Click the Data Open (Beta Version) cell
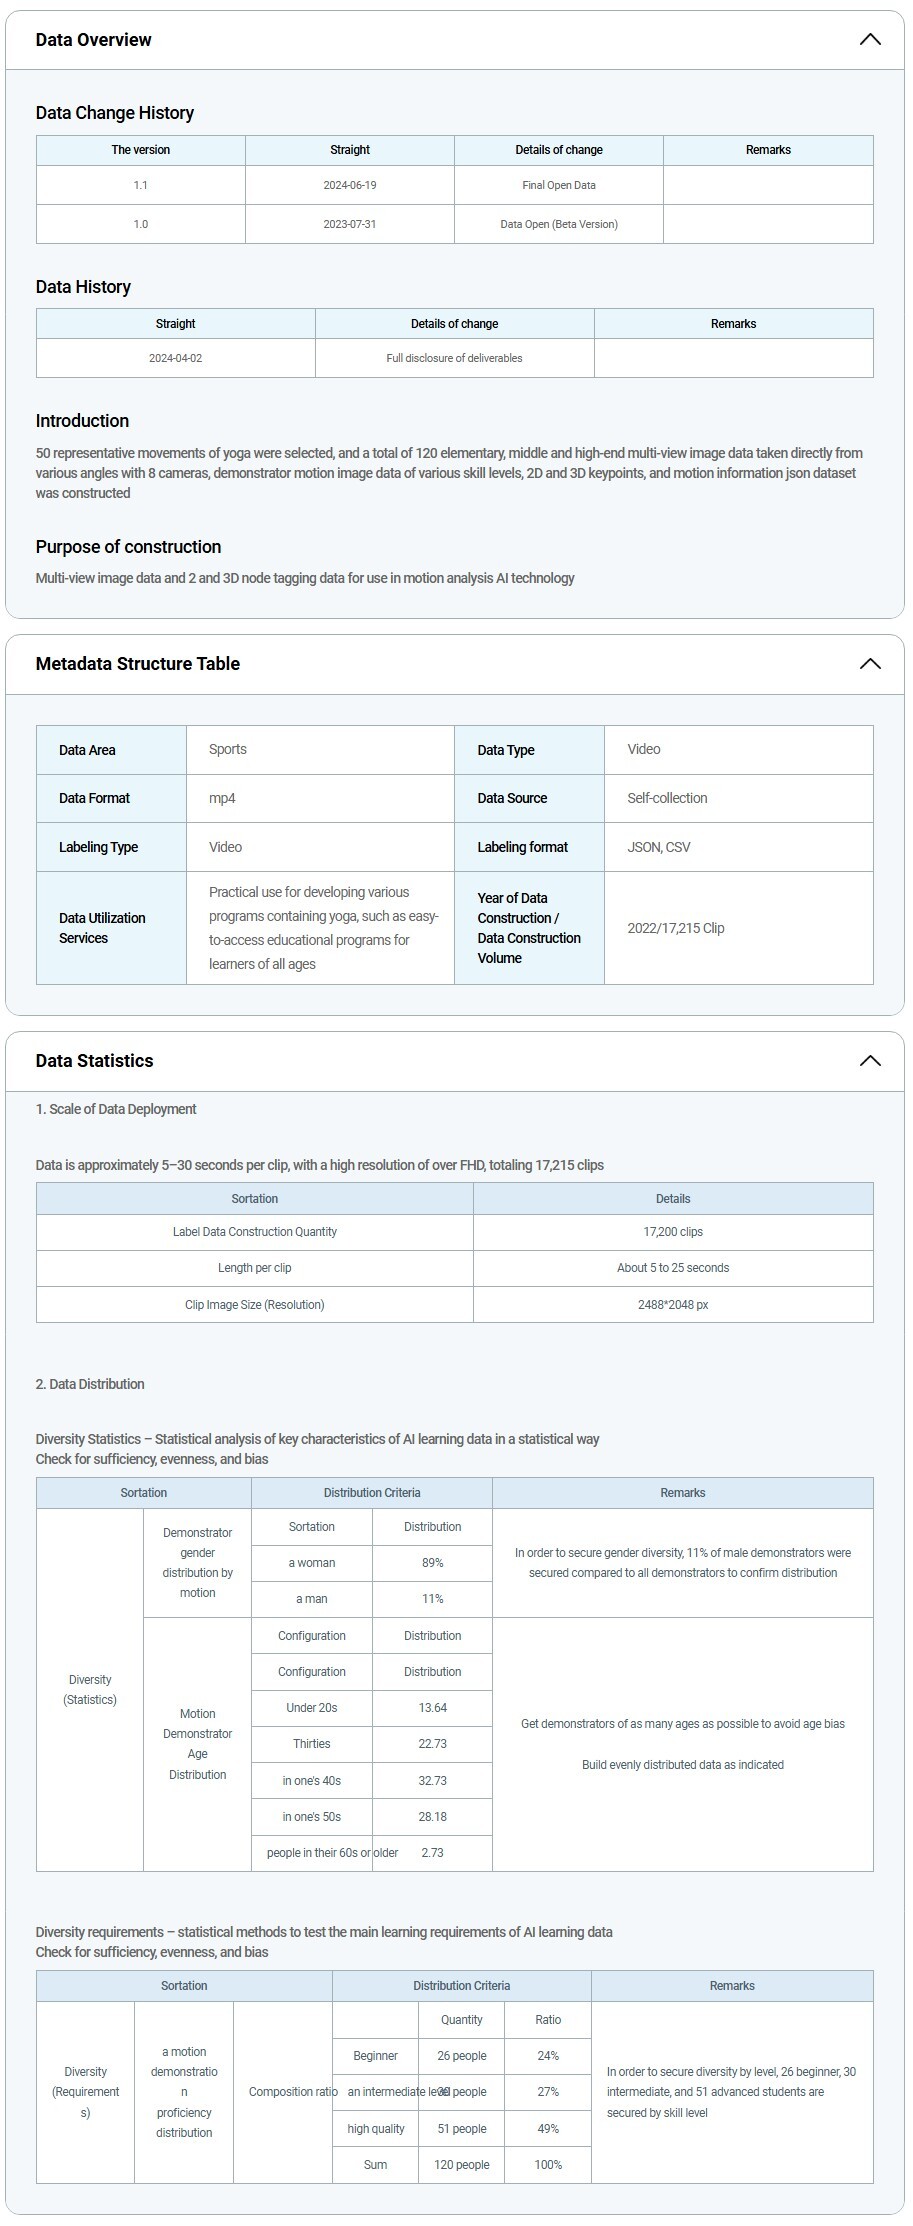The image size is (913, 2226). pyautogui.click(x=559, y=224)
